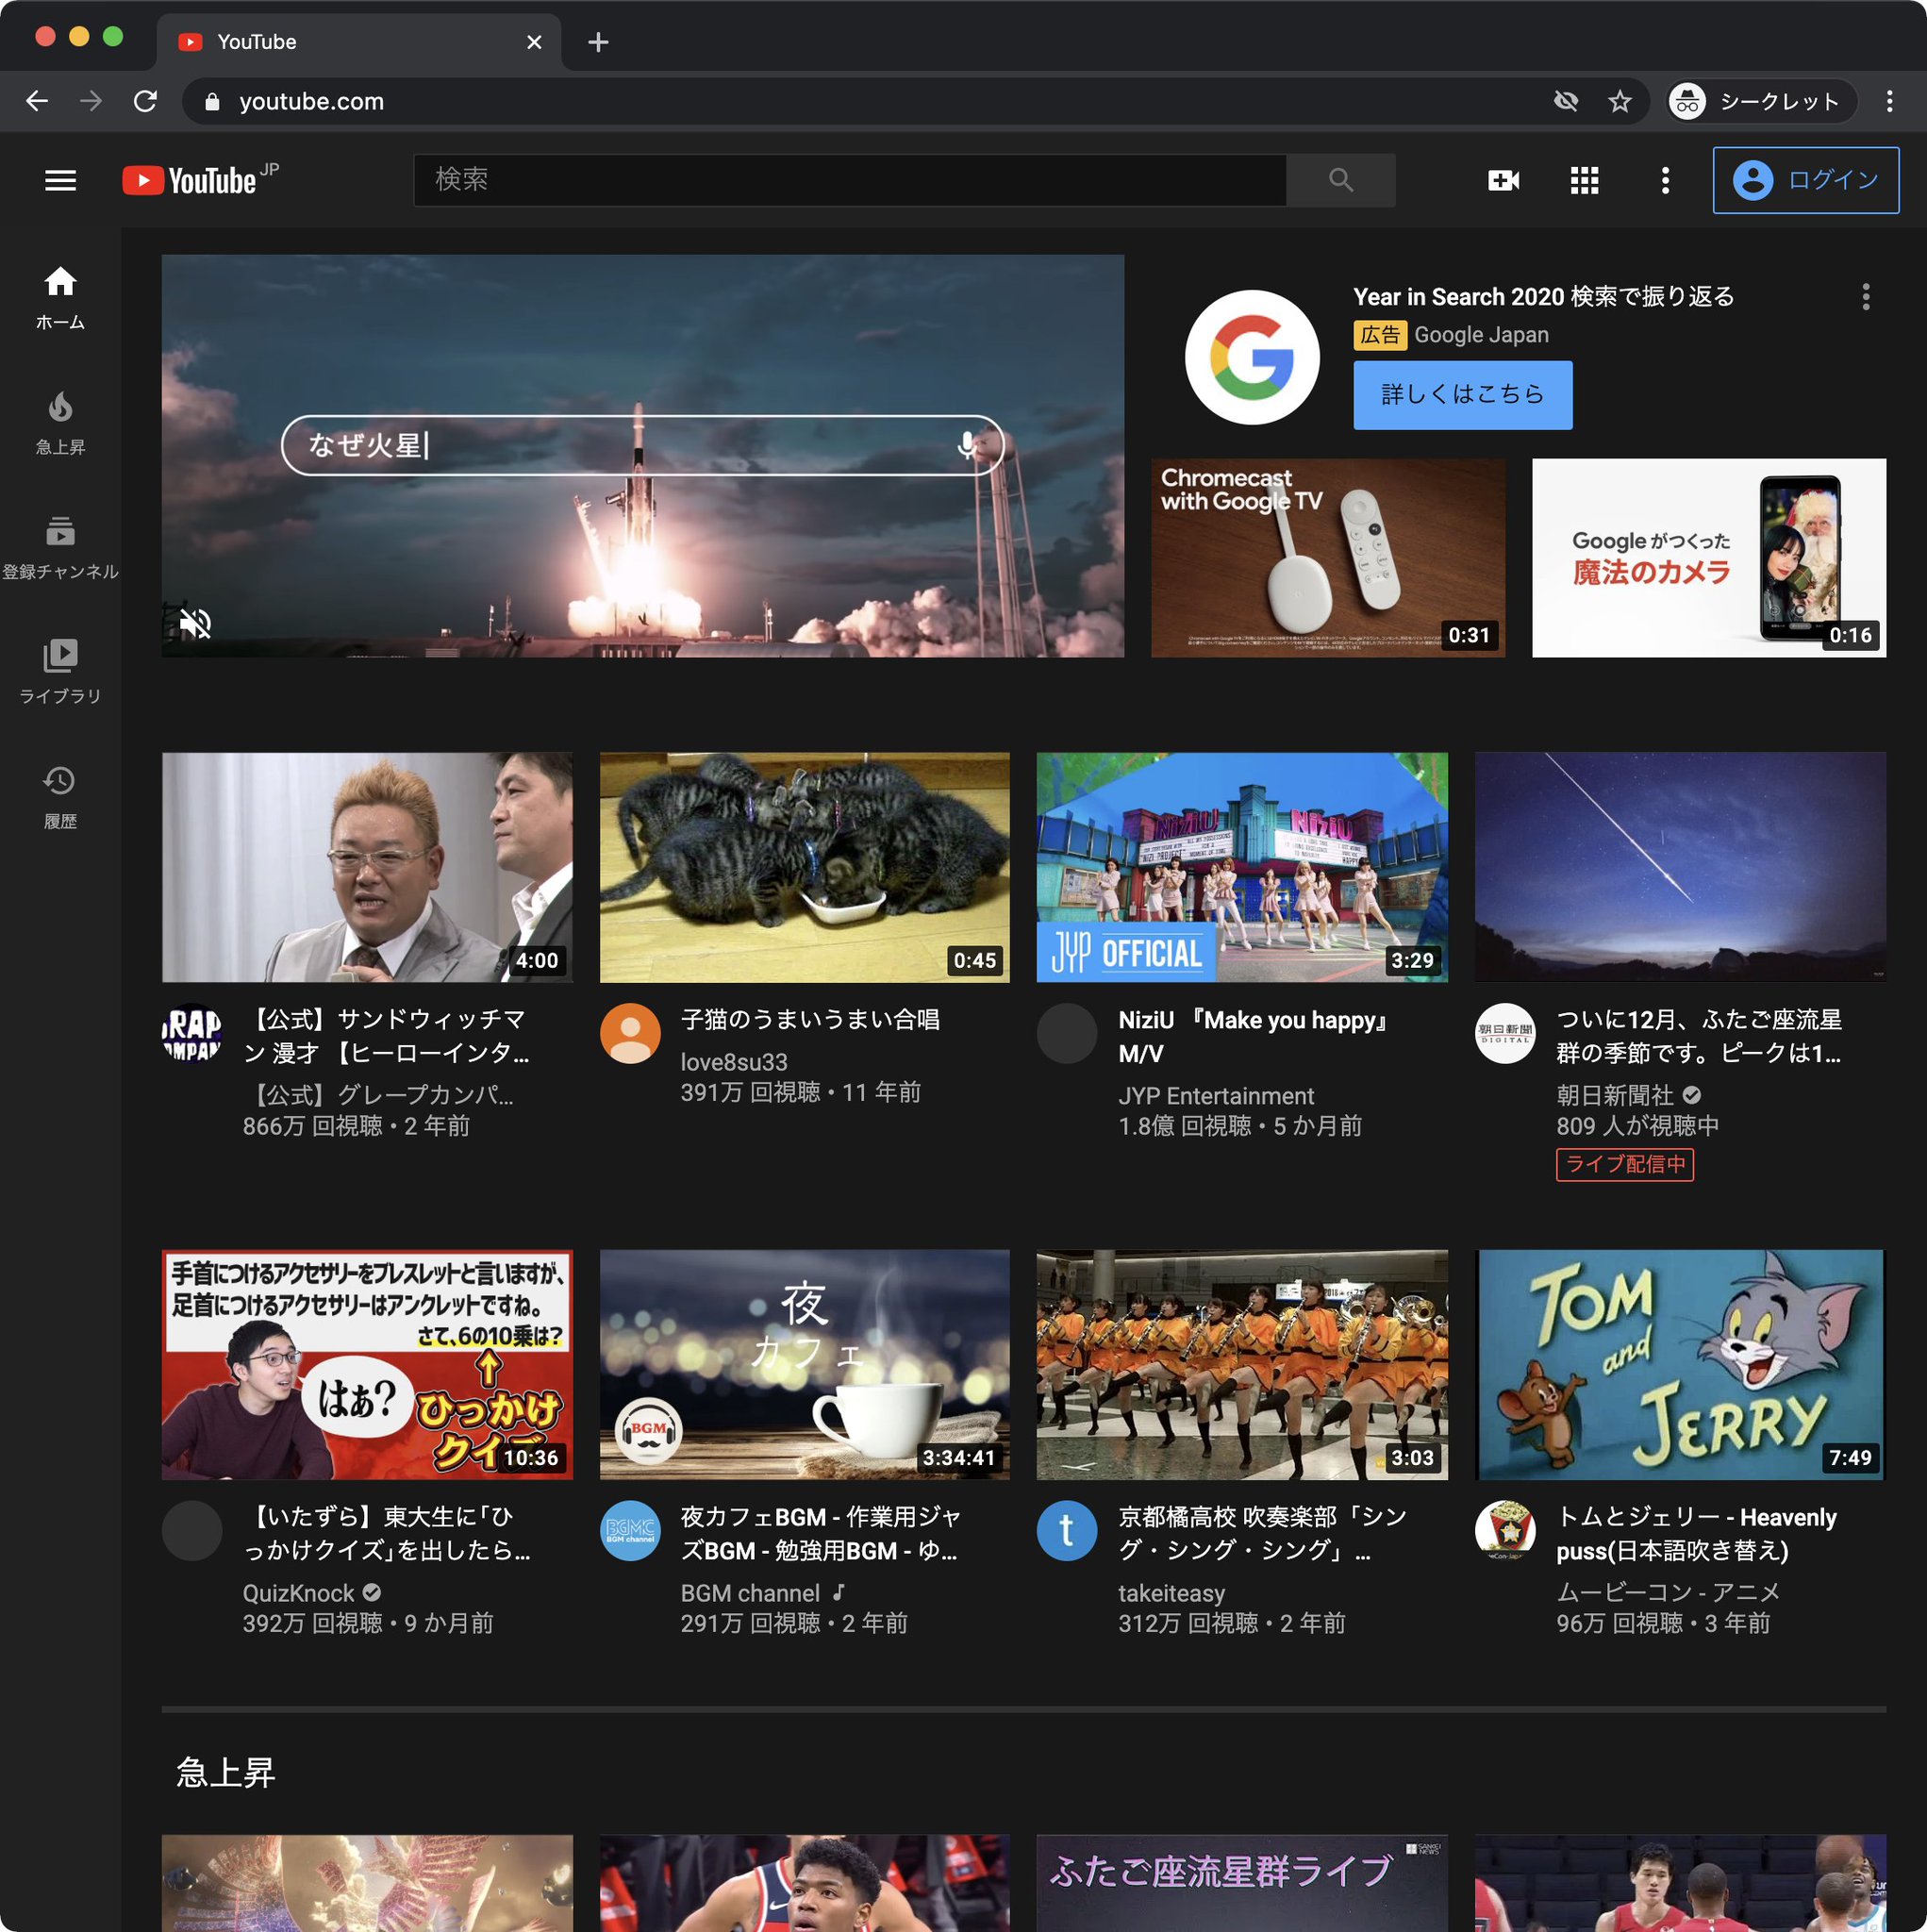Image resolution: width=1927 pixels, height=1932 pixels.
Task: Open the YouTube apps grid icon
Action: 1584,180
